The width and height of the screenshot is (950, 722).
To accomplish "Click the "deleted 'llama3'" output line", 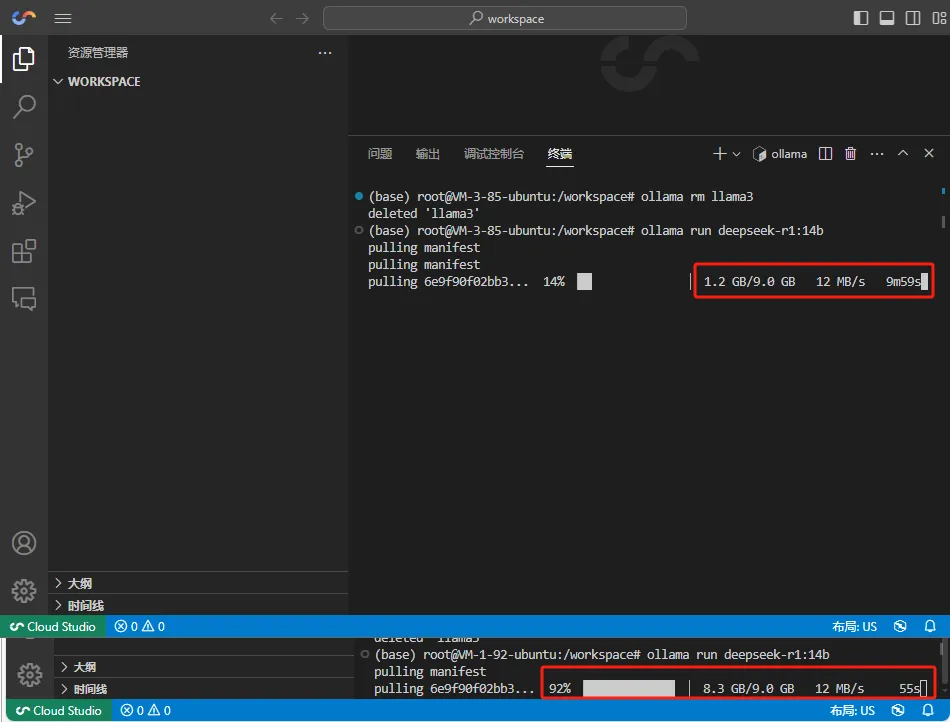I will pos(424,213).
